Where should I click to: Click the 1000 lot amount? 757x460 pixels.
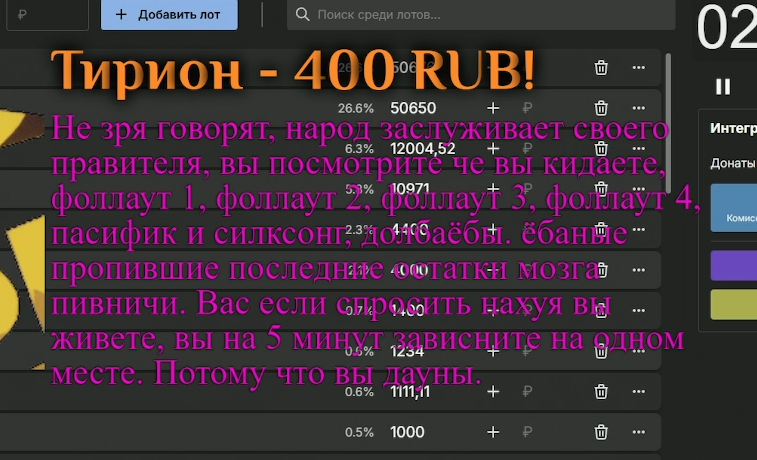point(407,432)
